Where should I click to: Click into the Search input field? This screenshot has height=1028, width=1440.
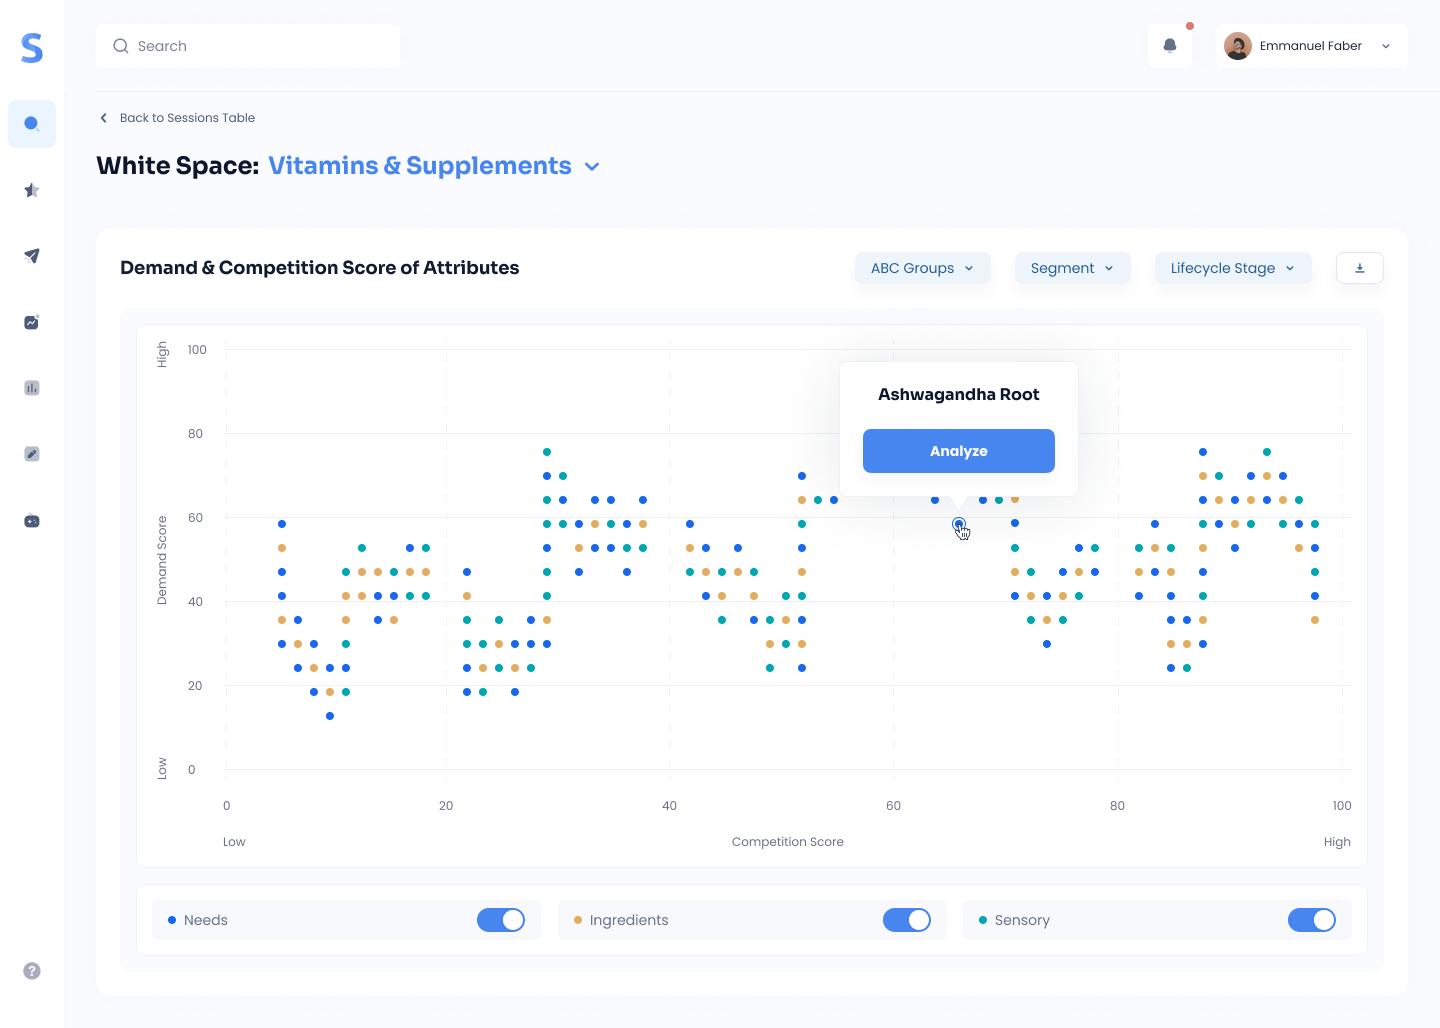[x=248, y=46]
